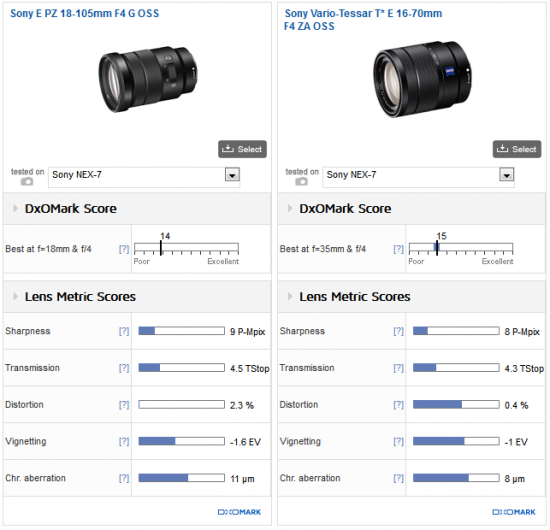This screenshot has width=550, height=530.
Task: Click the '11 µm' aberration value
Action: 242,479
